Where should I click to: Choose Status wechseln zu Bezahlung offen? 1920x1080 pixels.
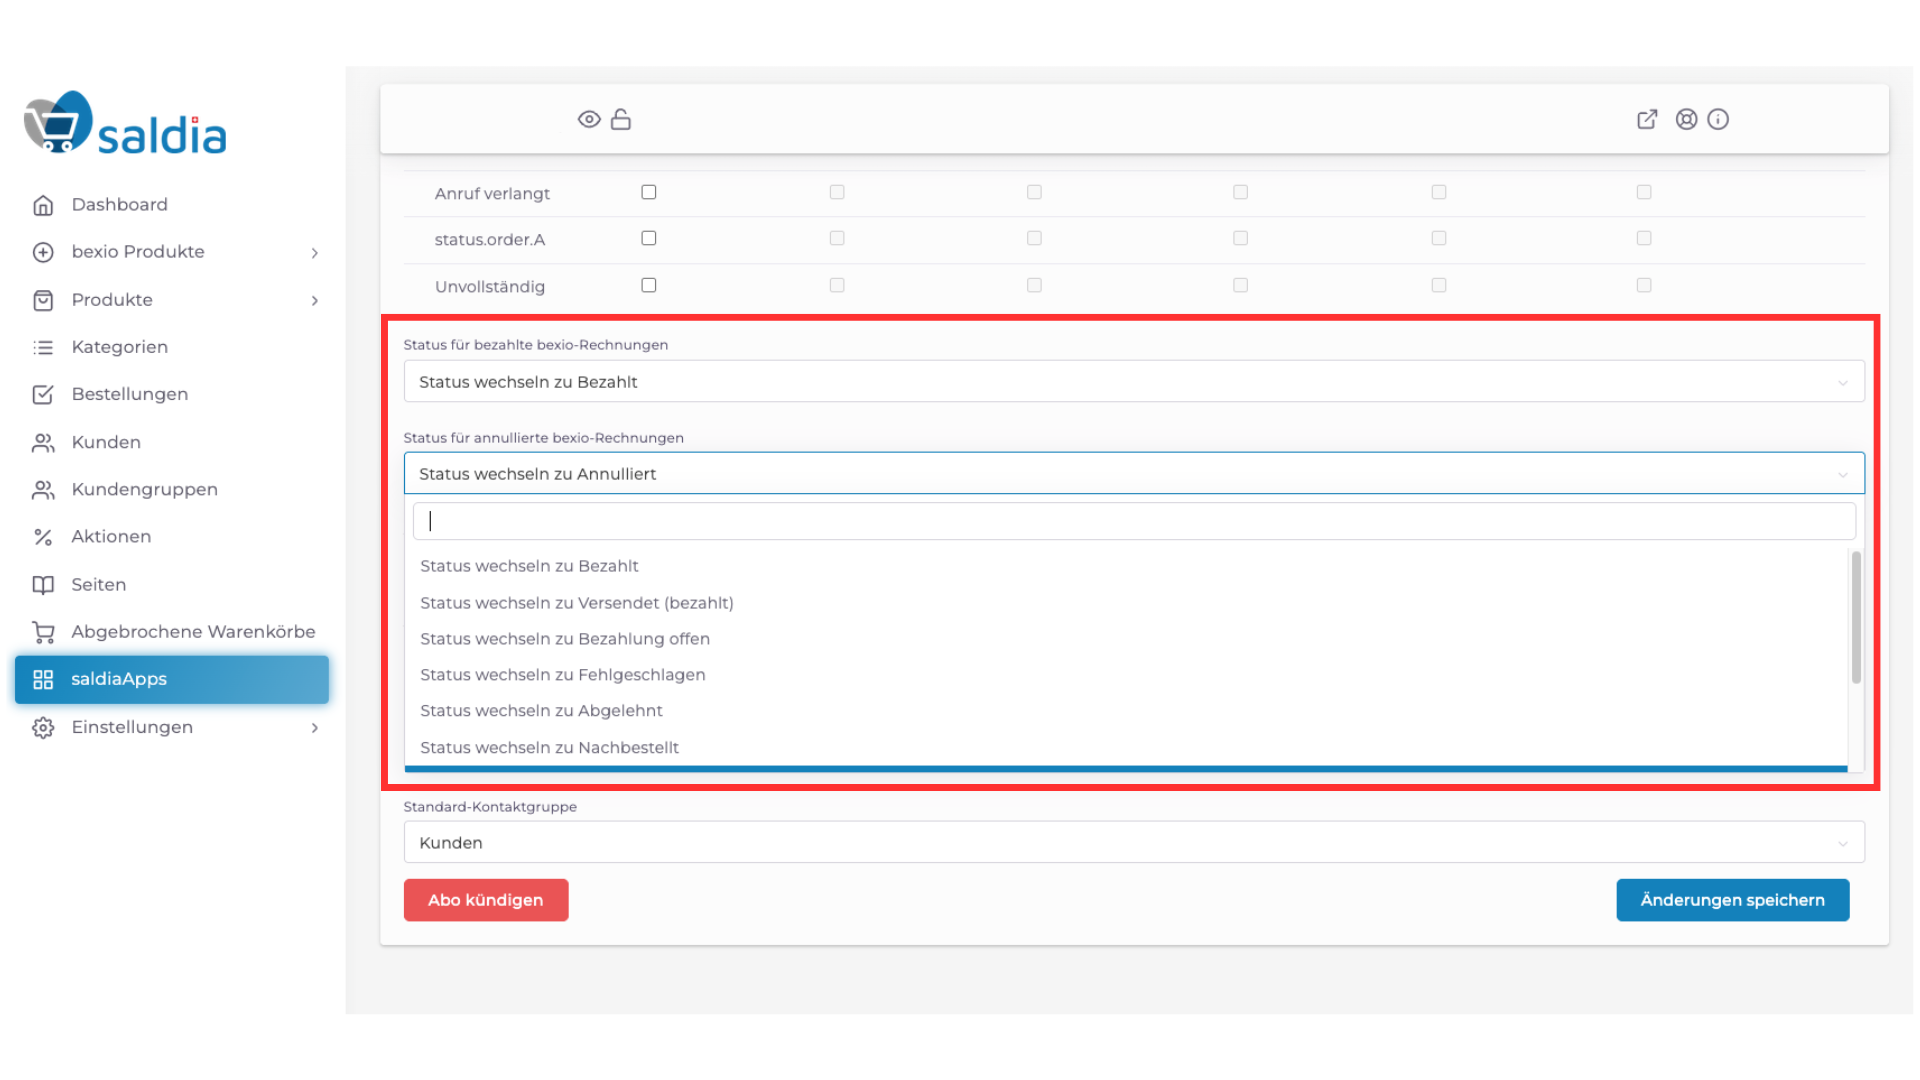pyautogui.click(x=1126, y=639)
